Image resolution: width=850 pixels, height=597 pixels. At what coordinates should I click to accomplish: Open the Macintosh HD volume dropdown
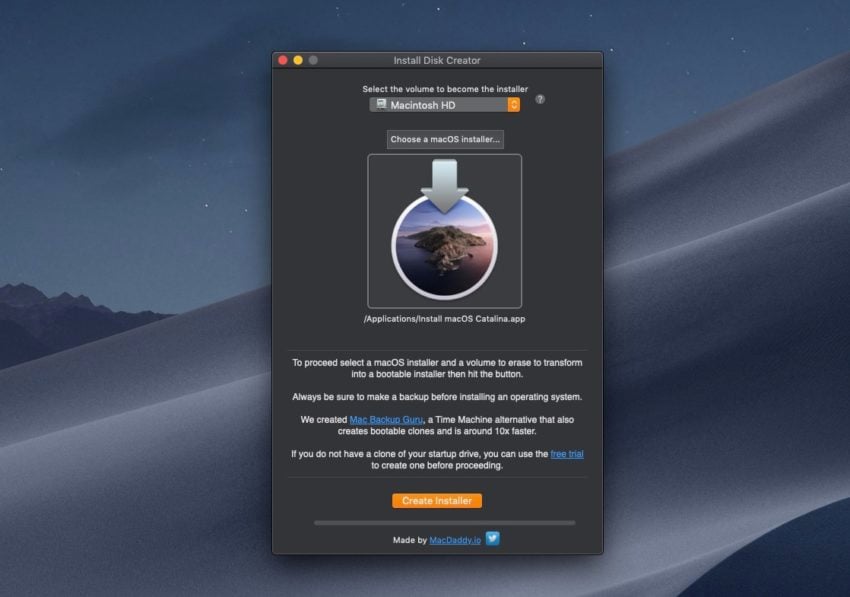pos(445,105)
